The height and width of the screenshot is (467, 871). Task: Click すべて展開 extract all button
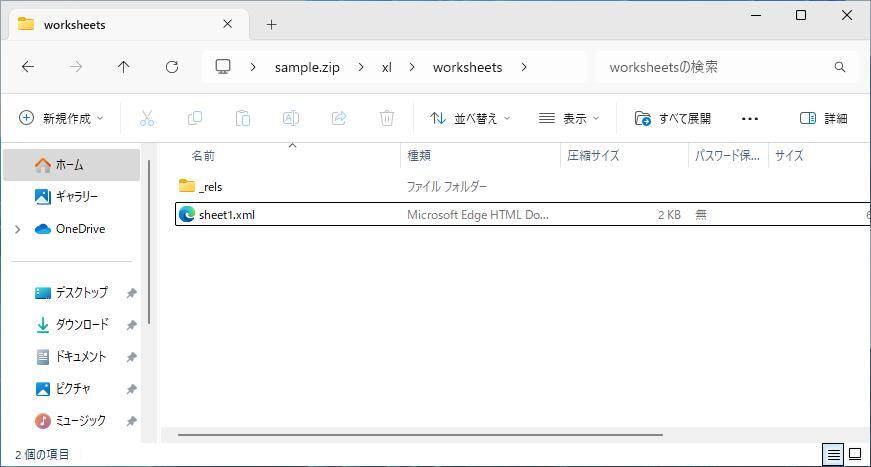tap(673, 118)
